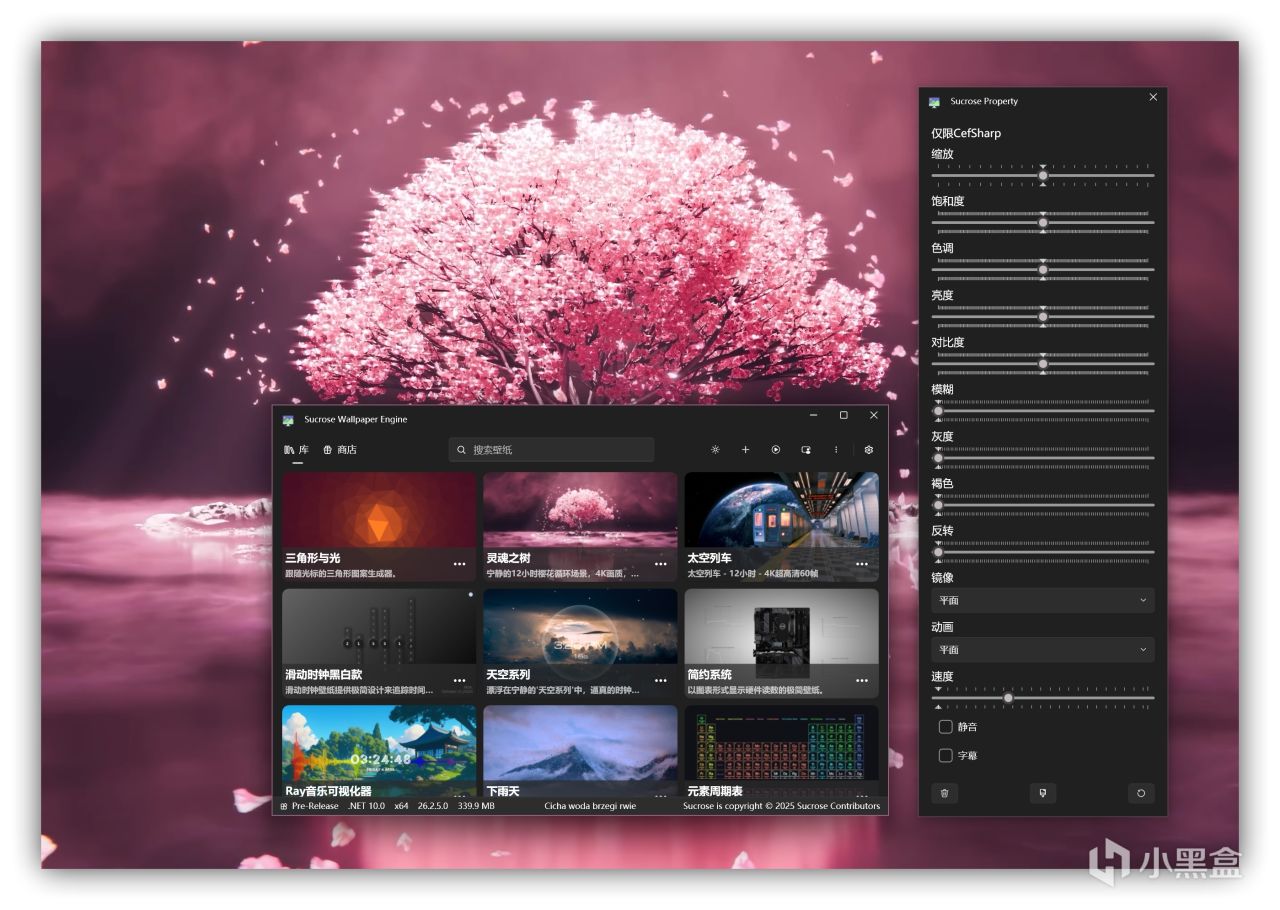Adjust the 缩放 slider
1280x910 pixels.
pos(1043,175)
